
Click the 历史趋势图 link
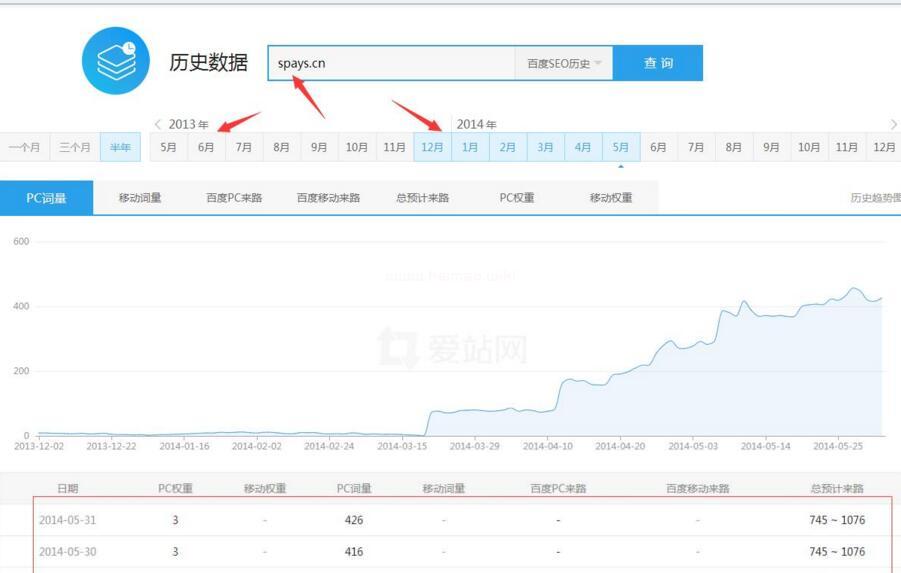coord(874,198)
